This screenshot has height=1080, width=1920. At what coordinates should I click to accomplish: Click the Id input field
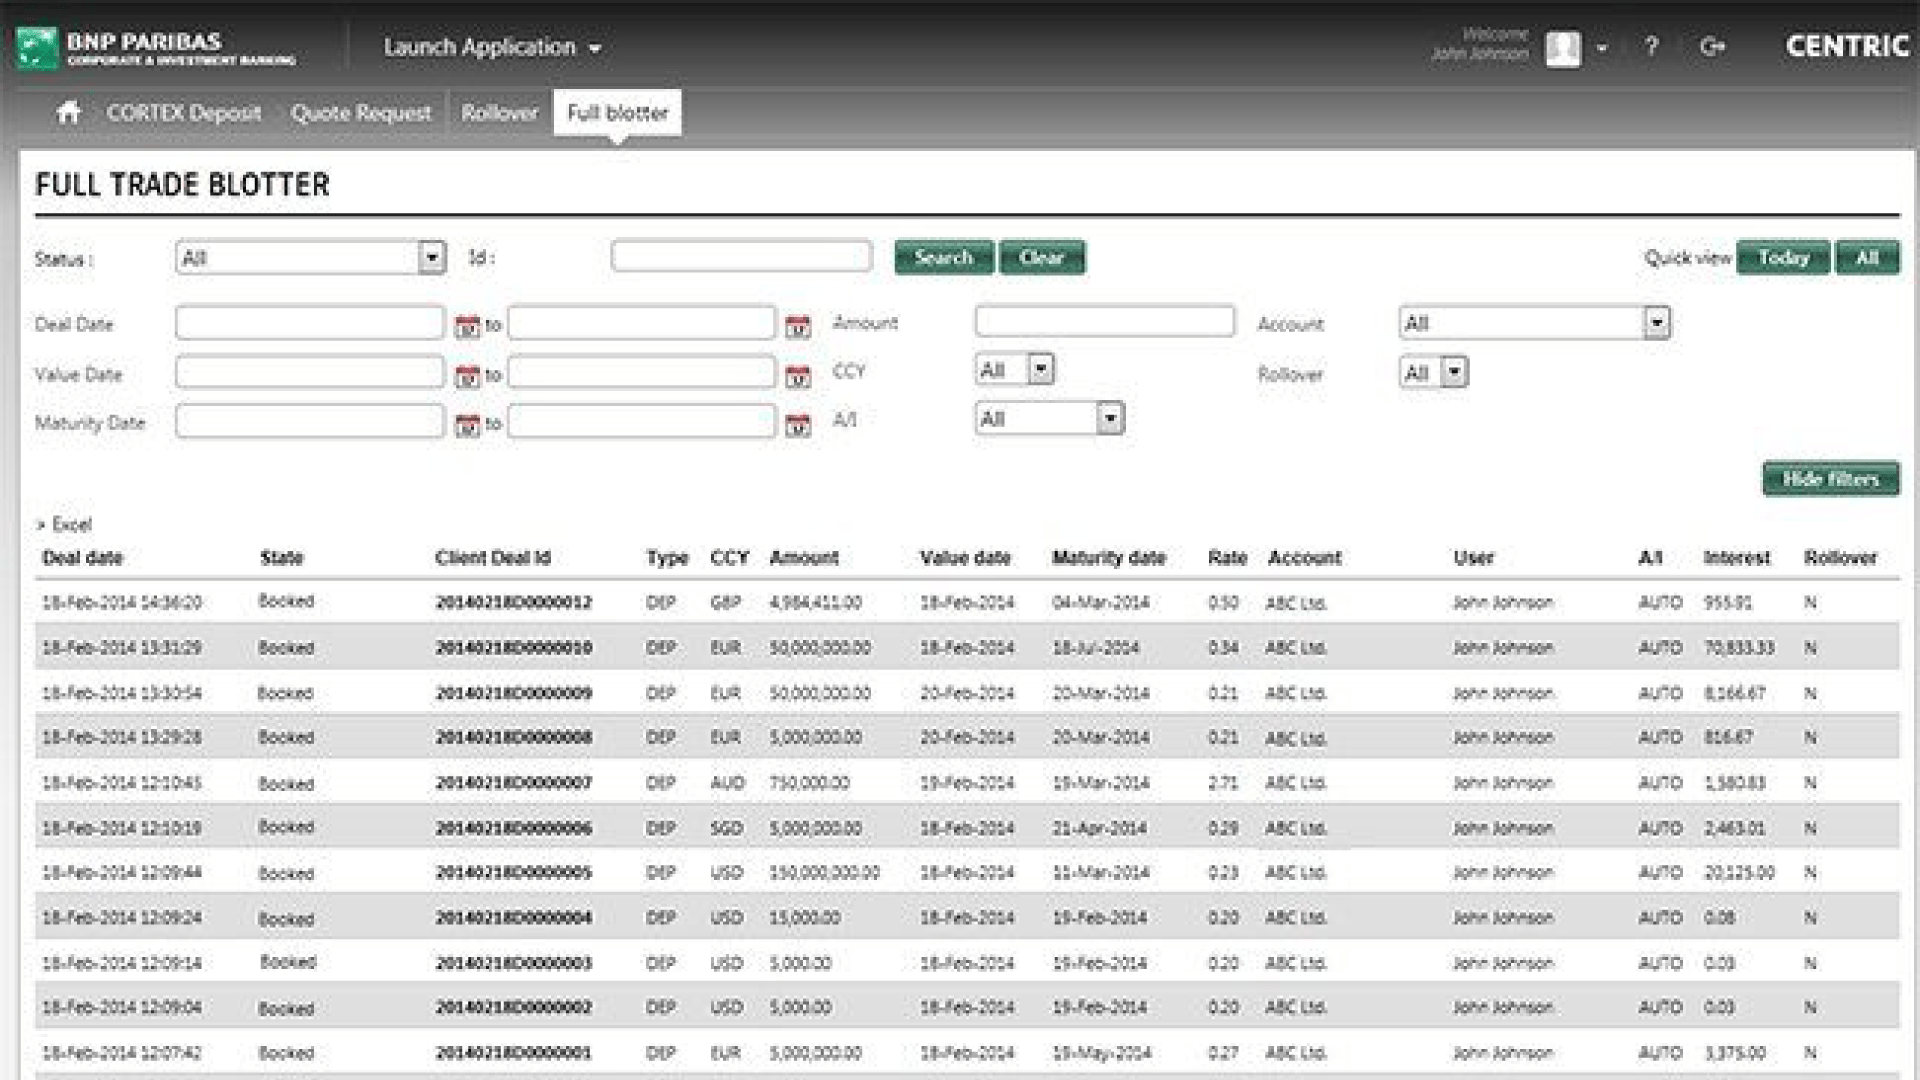tap(741, 257)
